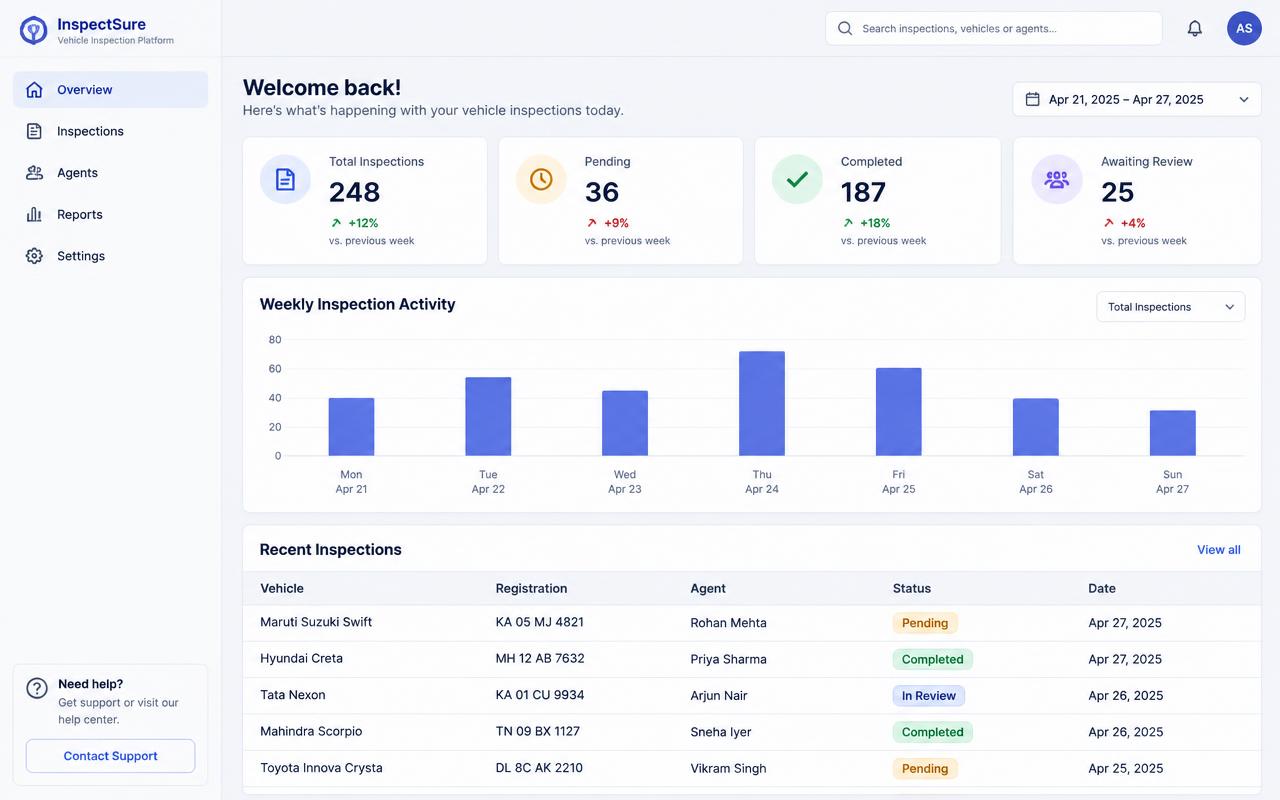Click the 248 total inspections value
The height and width of the screenshot is (800, 1280).
(355, 192)
